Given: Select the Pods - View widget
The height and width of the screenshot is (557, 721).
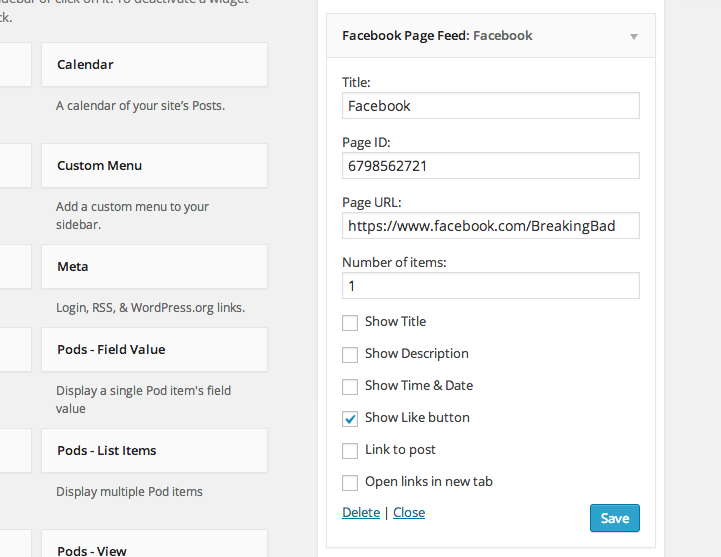Looking at the screenshot, I should [154, 544].
